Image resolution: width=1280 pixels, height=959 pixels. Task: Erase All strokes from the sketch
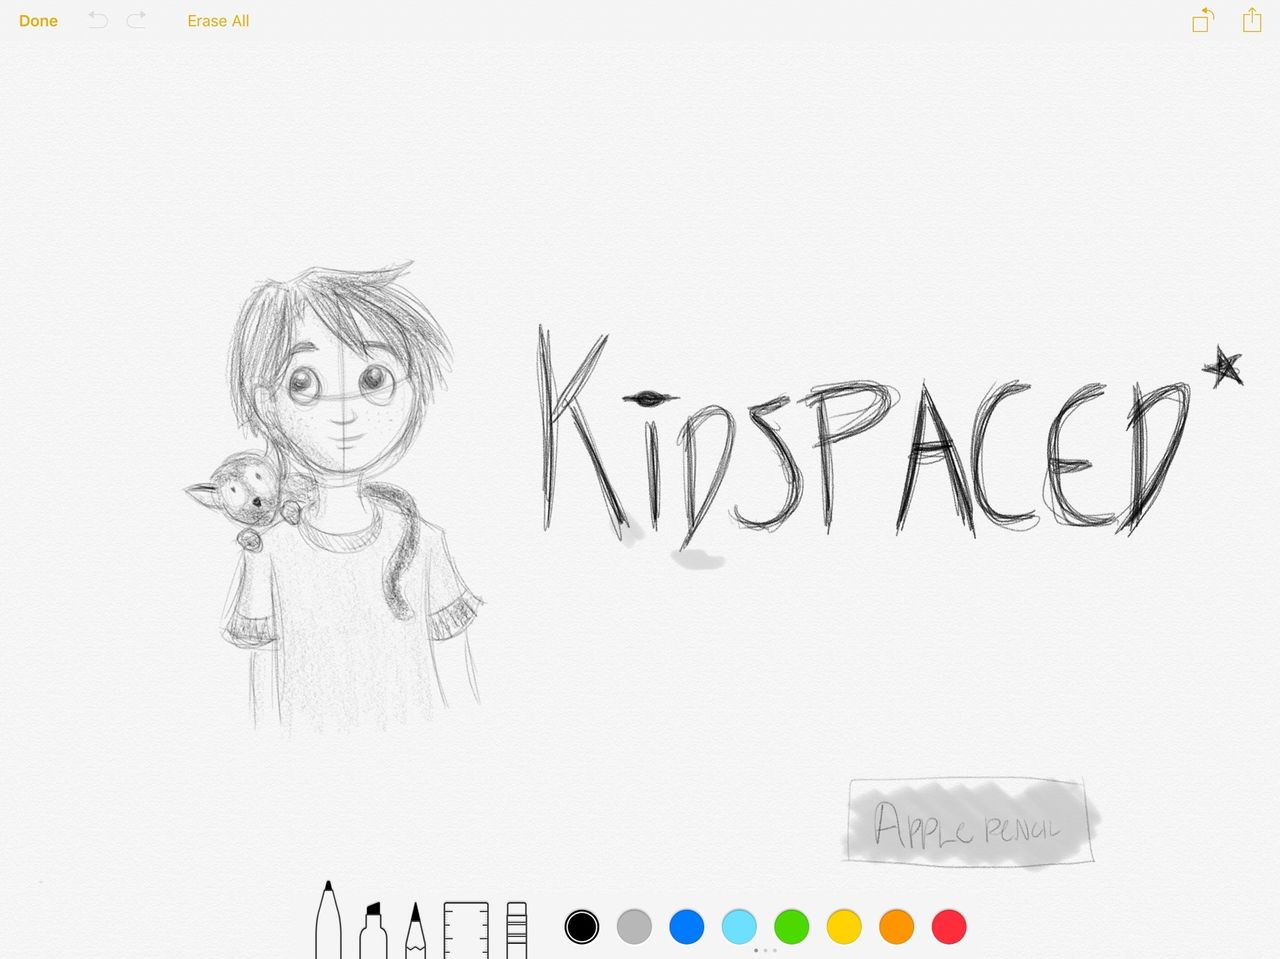point(218,21)
